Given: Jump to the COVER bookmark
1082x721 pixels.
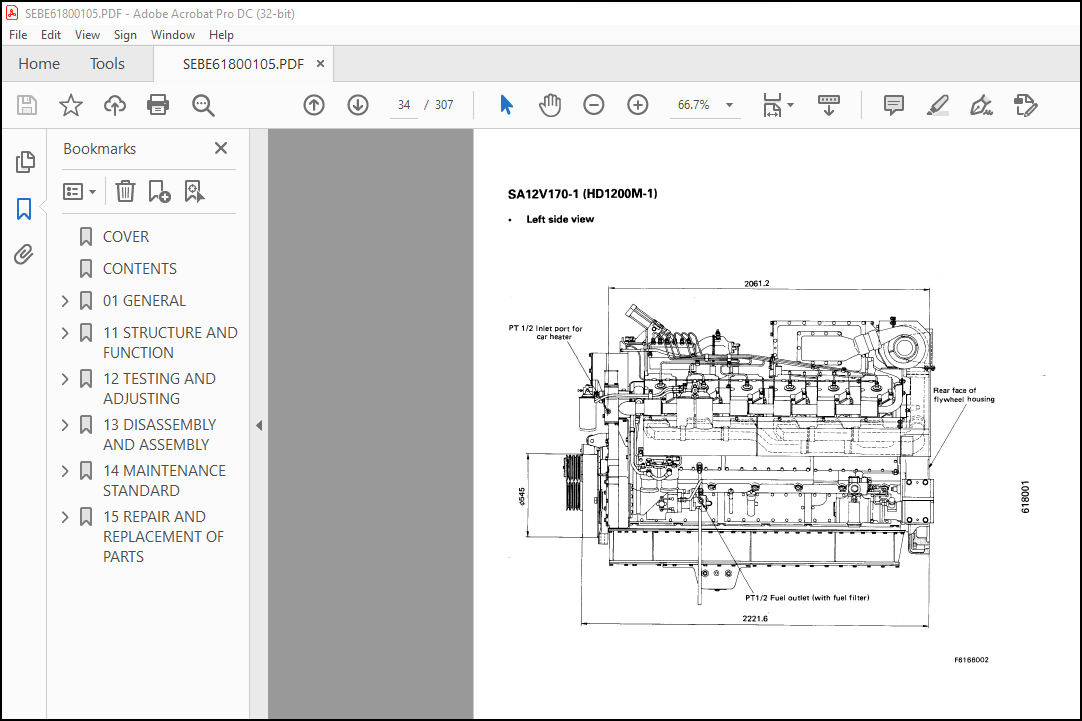Looking at the screenshot, I should [x=126, y=237].
